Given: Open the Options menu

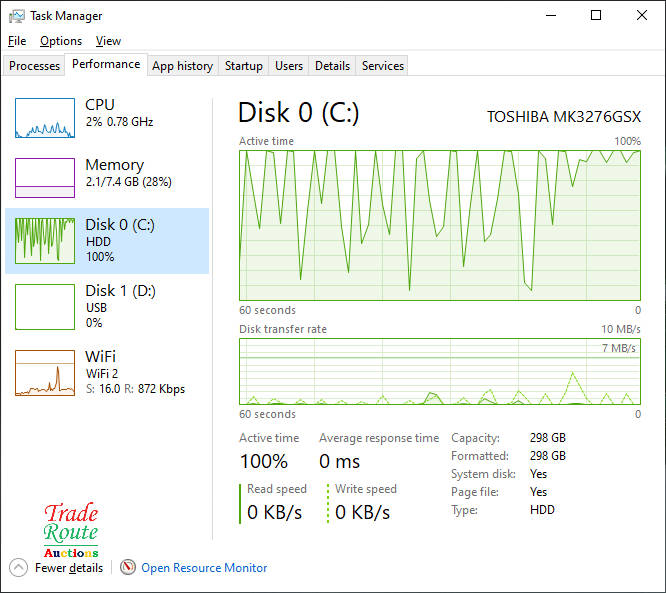Looking at the screenshot, I should point(61,41).
